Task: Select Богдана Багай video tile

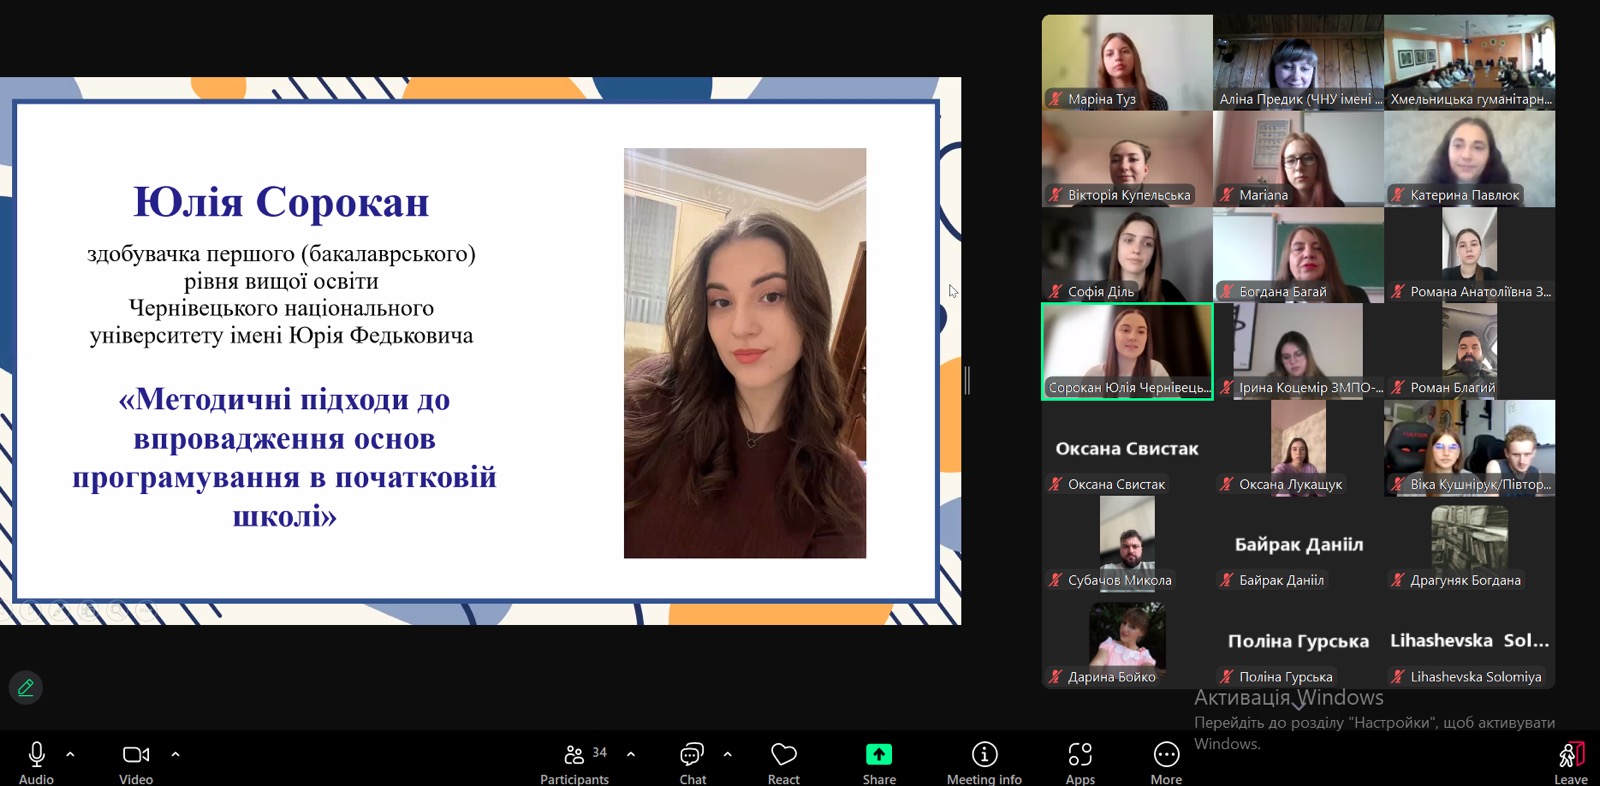Action: (x=1298, y=255)
